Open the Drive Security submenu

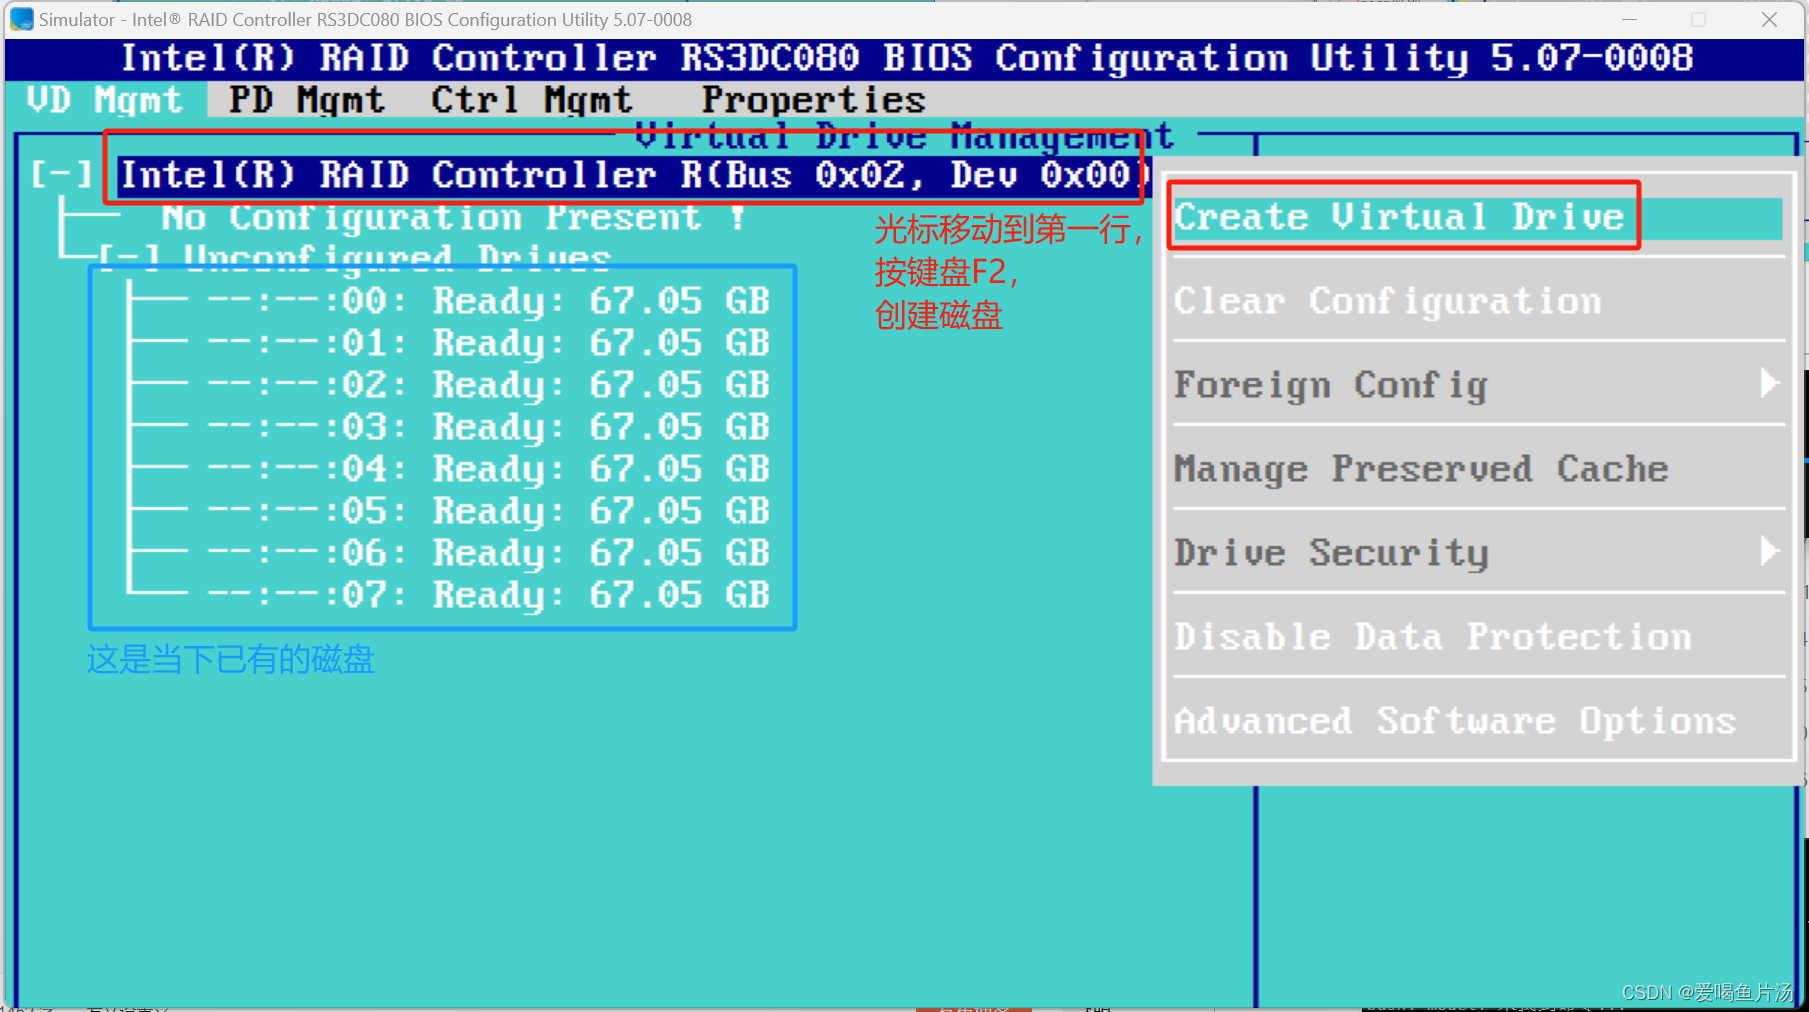pyautogui.click(x=1476, y=553)
